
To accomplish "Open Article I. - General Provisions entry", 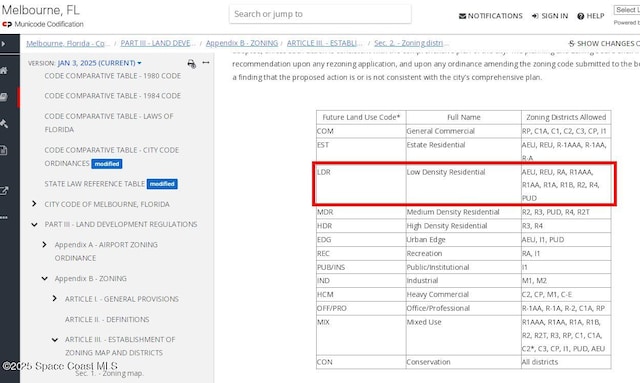I will point(122,299).
